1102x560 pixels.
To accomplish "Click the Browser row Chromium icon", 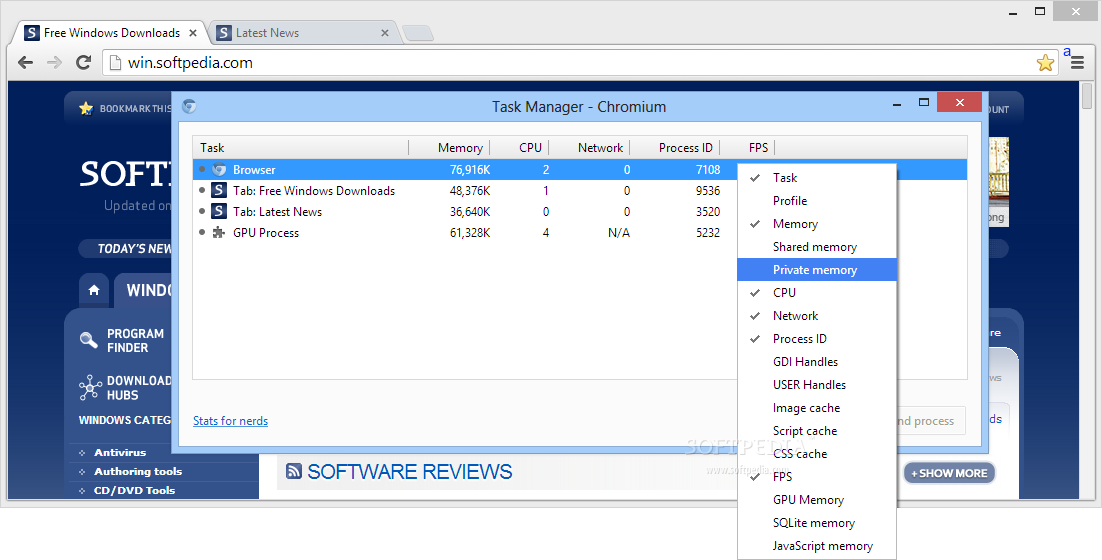I will click(219, 169).
